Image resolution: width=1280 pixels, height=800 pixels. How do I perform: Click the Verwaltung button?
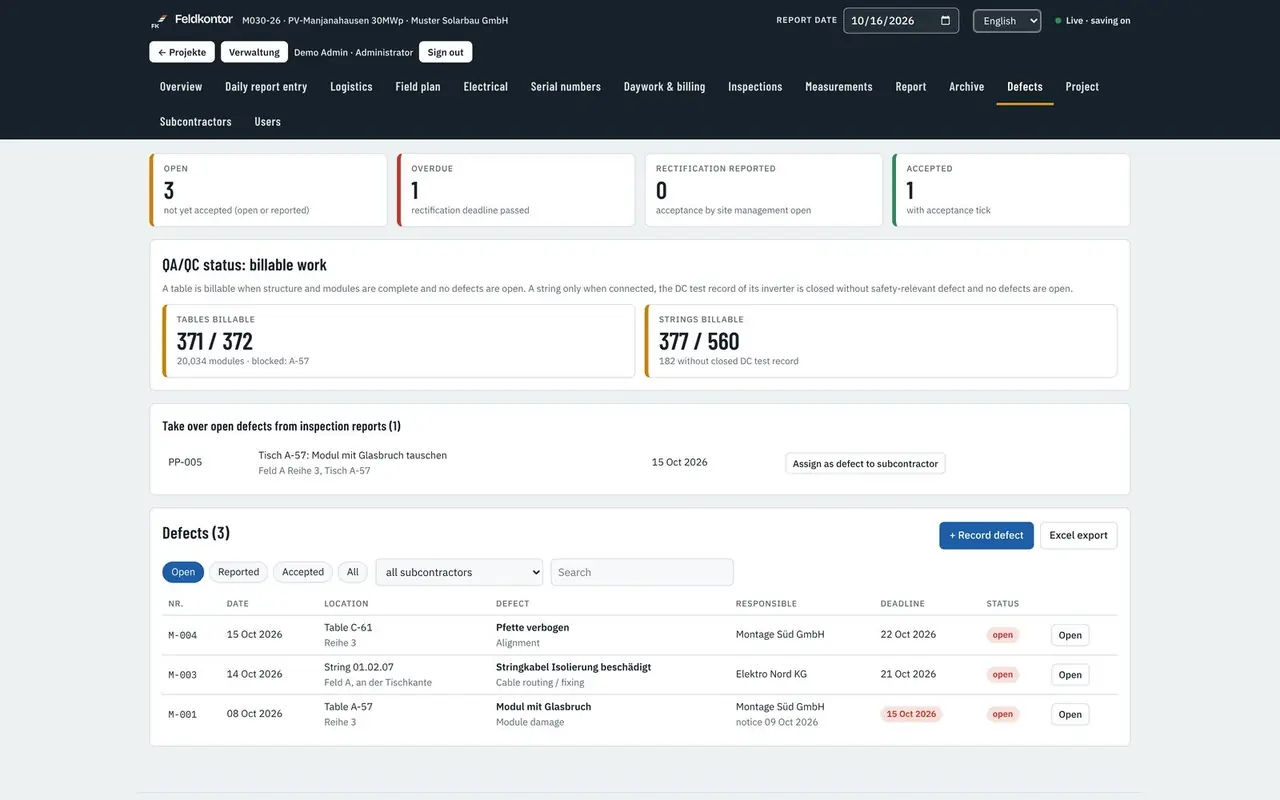254,52
